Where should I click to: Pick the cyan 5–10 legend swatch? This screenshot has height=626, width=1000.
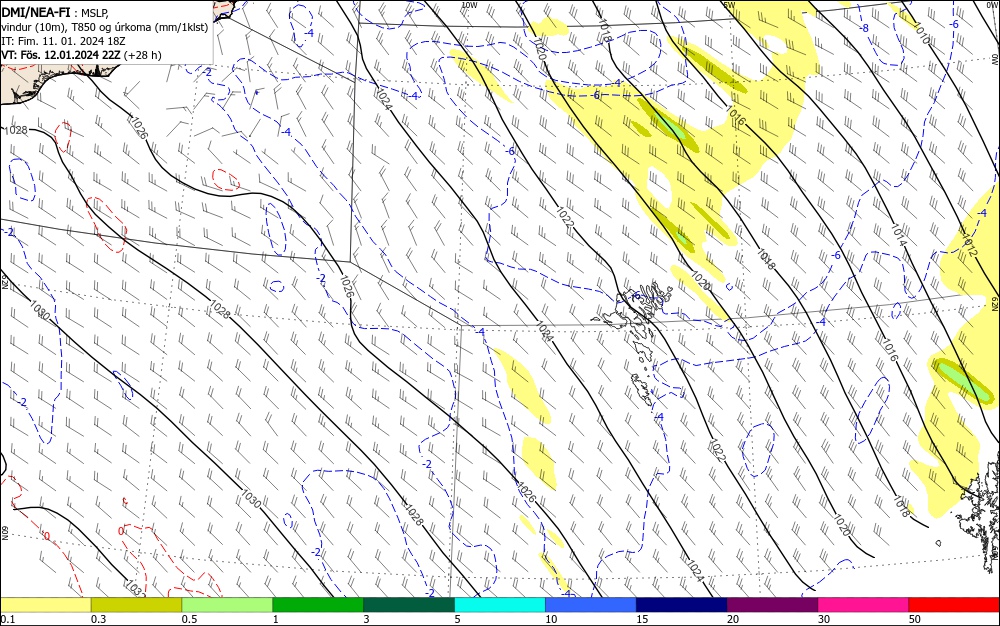pos(500,605)
